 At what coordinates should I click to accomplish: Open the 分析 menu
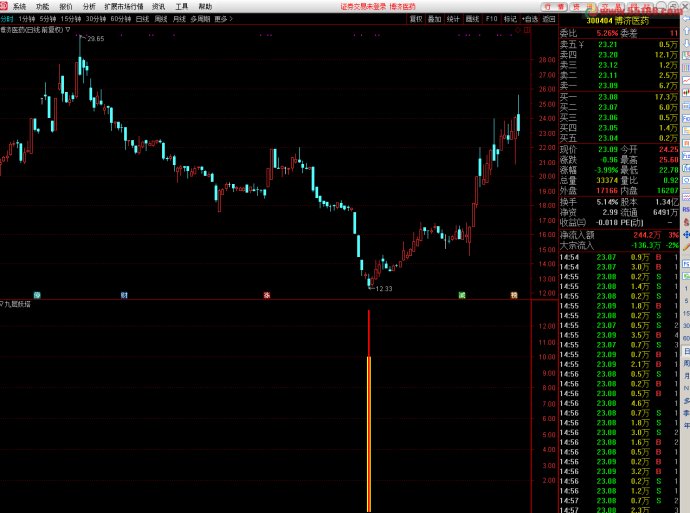[x=89, y=7]
